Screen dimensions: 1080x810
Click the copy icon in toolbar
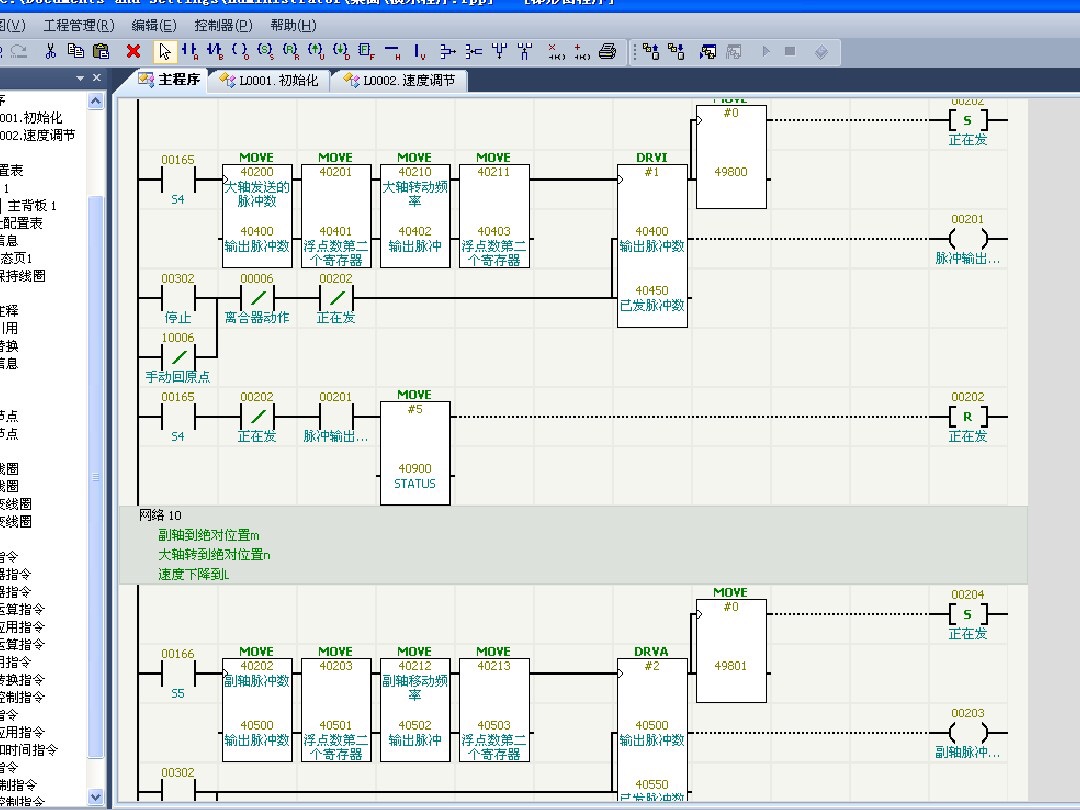coord(75,51)
